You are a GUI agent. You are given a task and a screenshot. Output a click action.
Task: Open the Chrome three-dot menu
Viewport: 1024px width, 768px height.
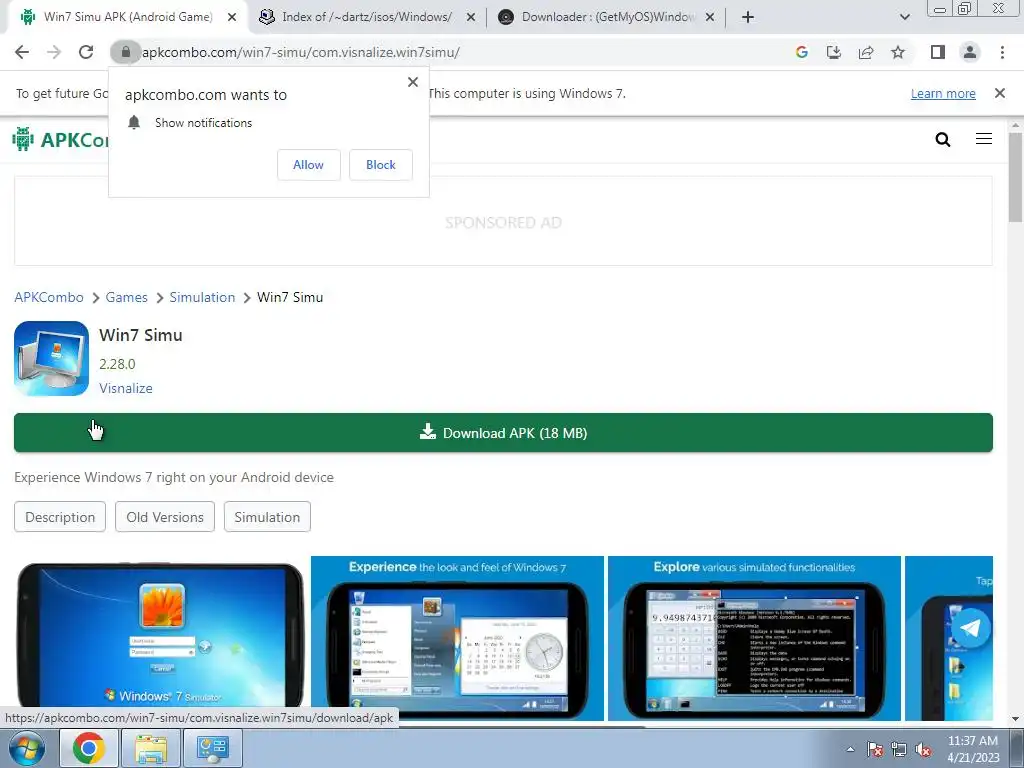pyautogui.click(x=1002, y=52)
